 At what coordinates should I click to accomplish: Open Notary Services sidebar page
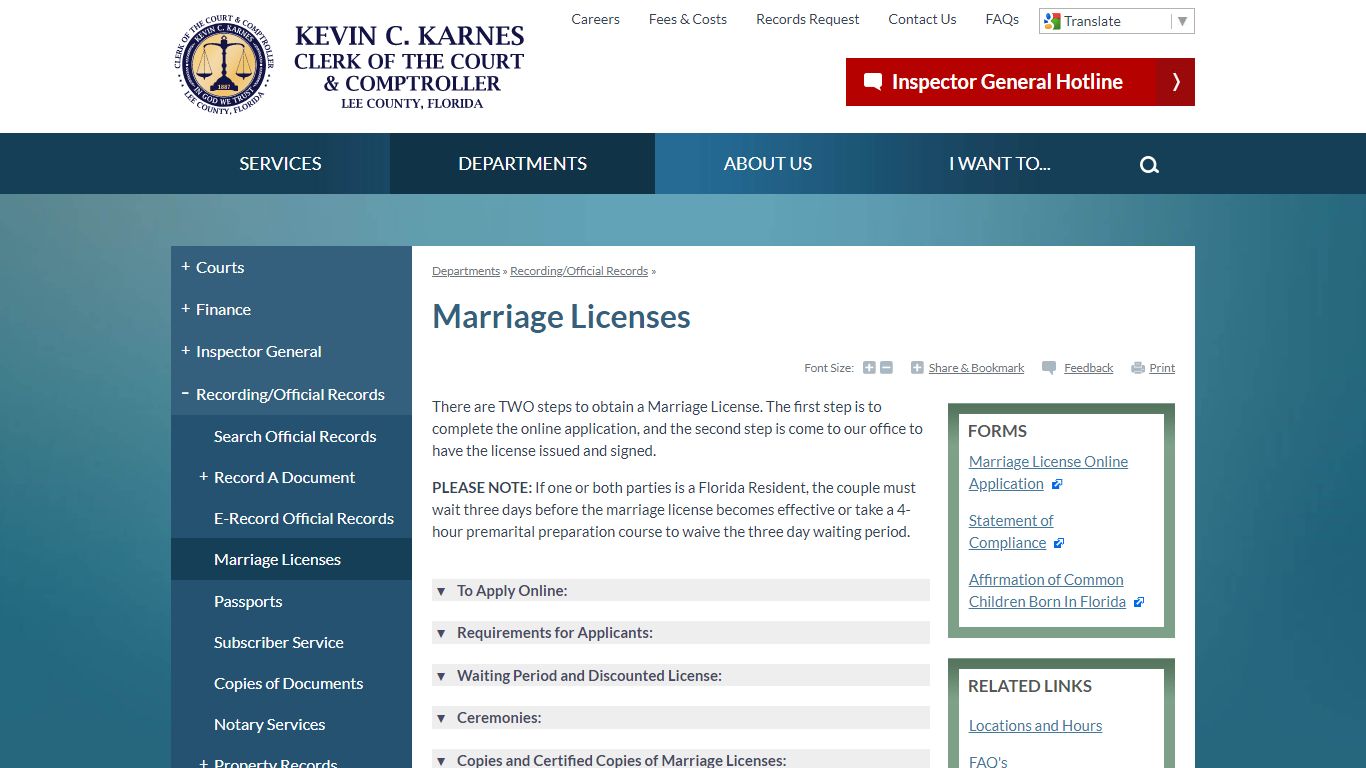269,724
